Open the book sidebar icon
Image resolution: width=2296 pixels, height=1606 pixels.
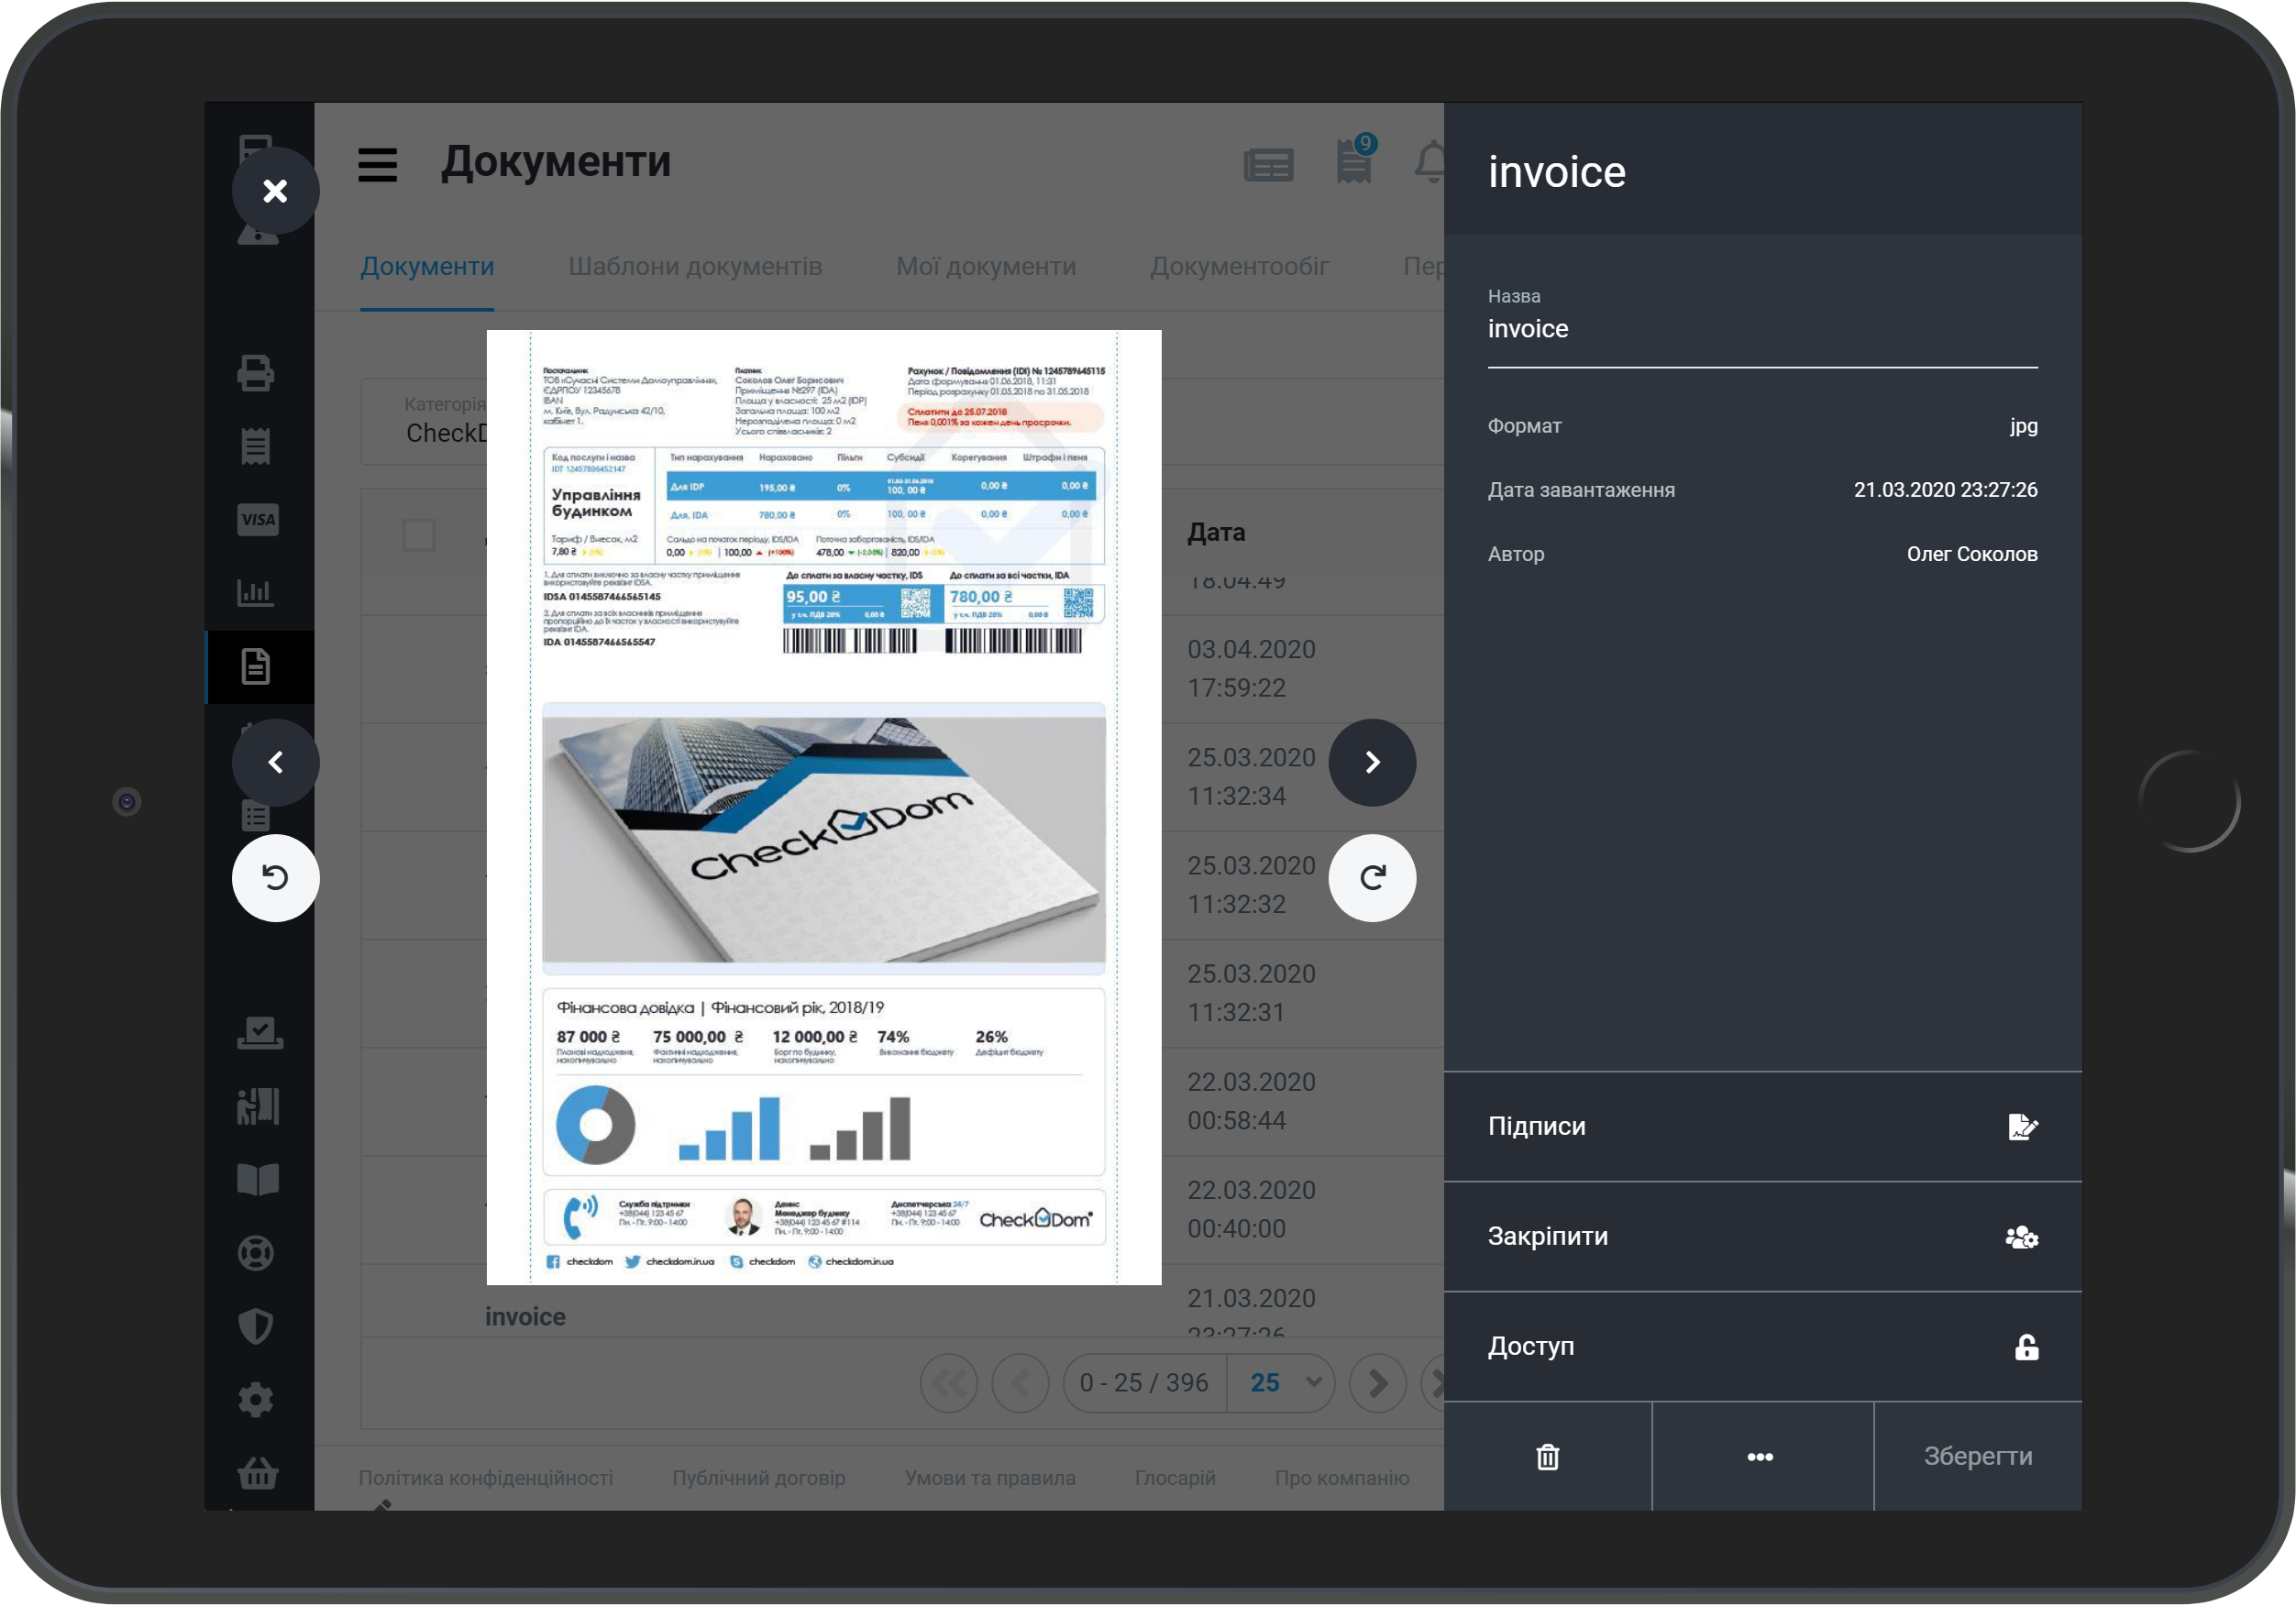click(257, 1179)
